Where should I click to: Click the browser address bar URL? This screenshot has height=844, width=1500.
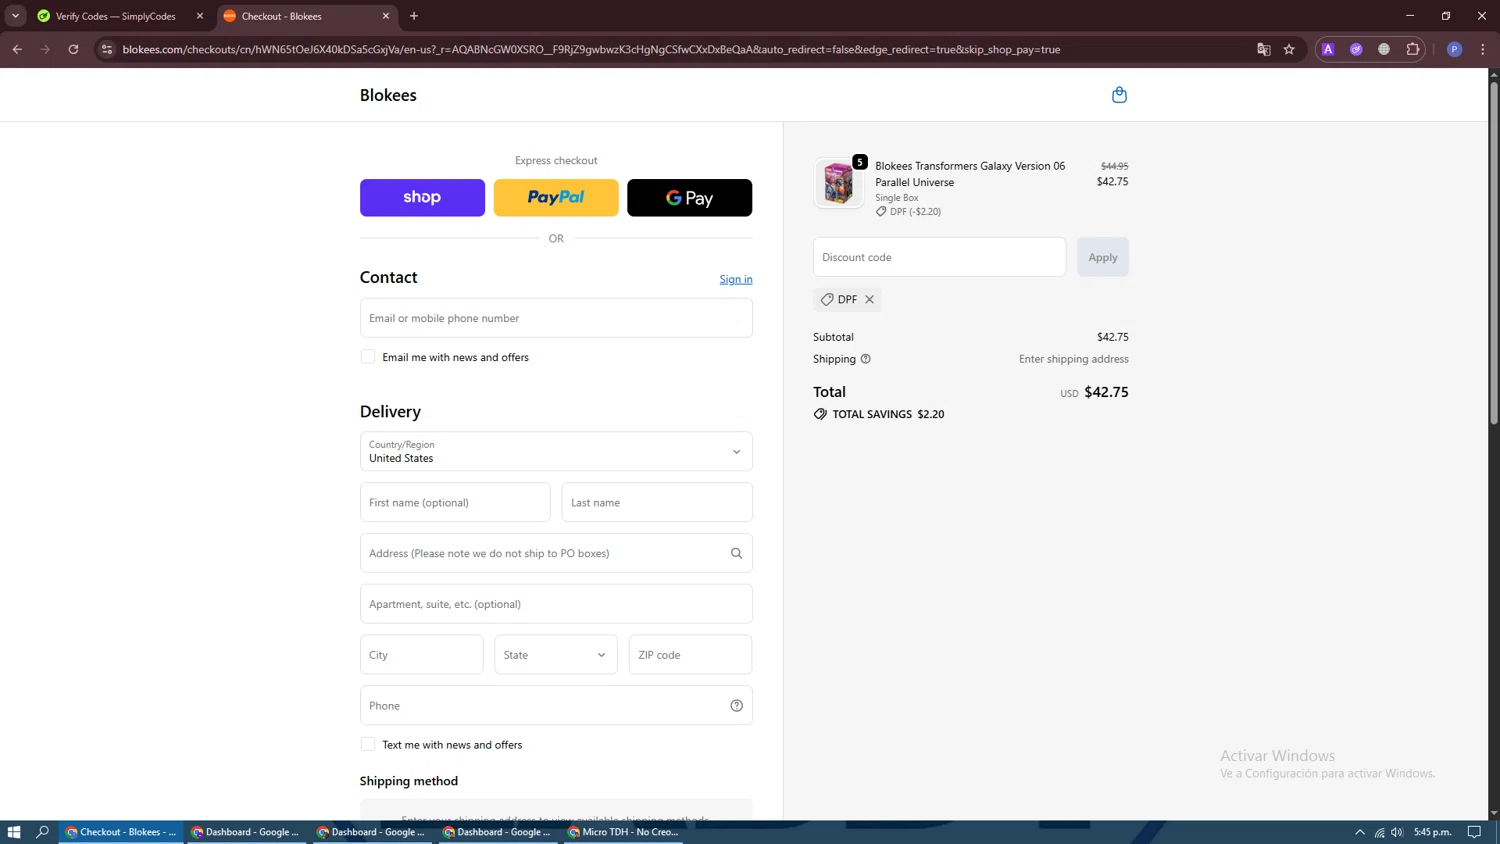[591, 49]
